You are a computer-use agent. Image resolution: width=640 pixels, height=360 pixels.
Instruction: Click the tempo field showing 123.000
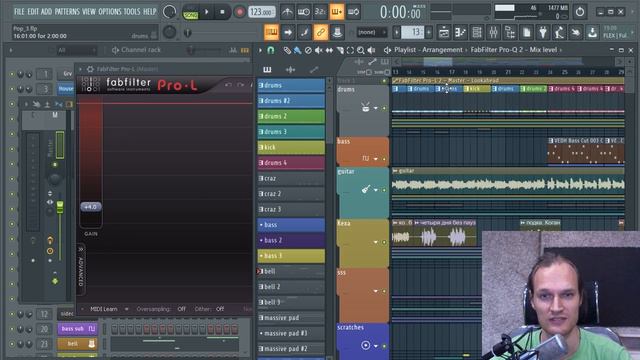(x=261, y=12)
